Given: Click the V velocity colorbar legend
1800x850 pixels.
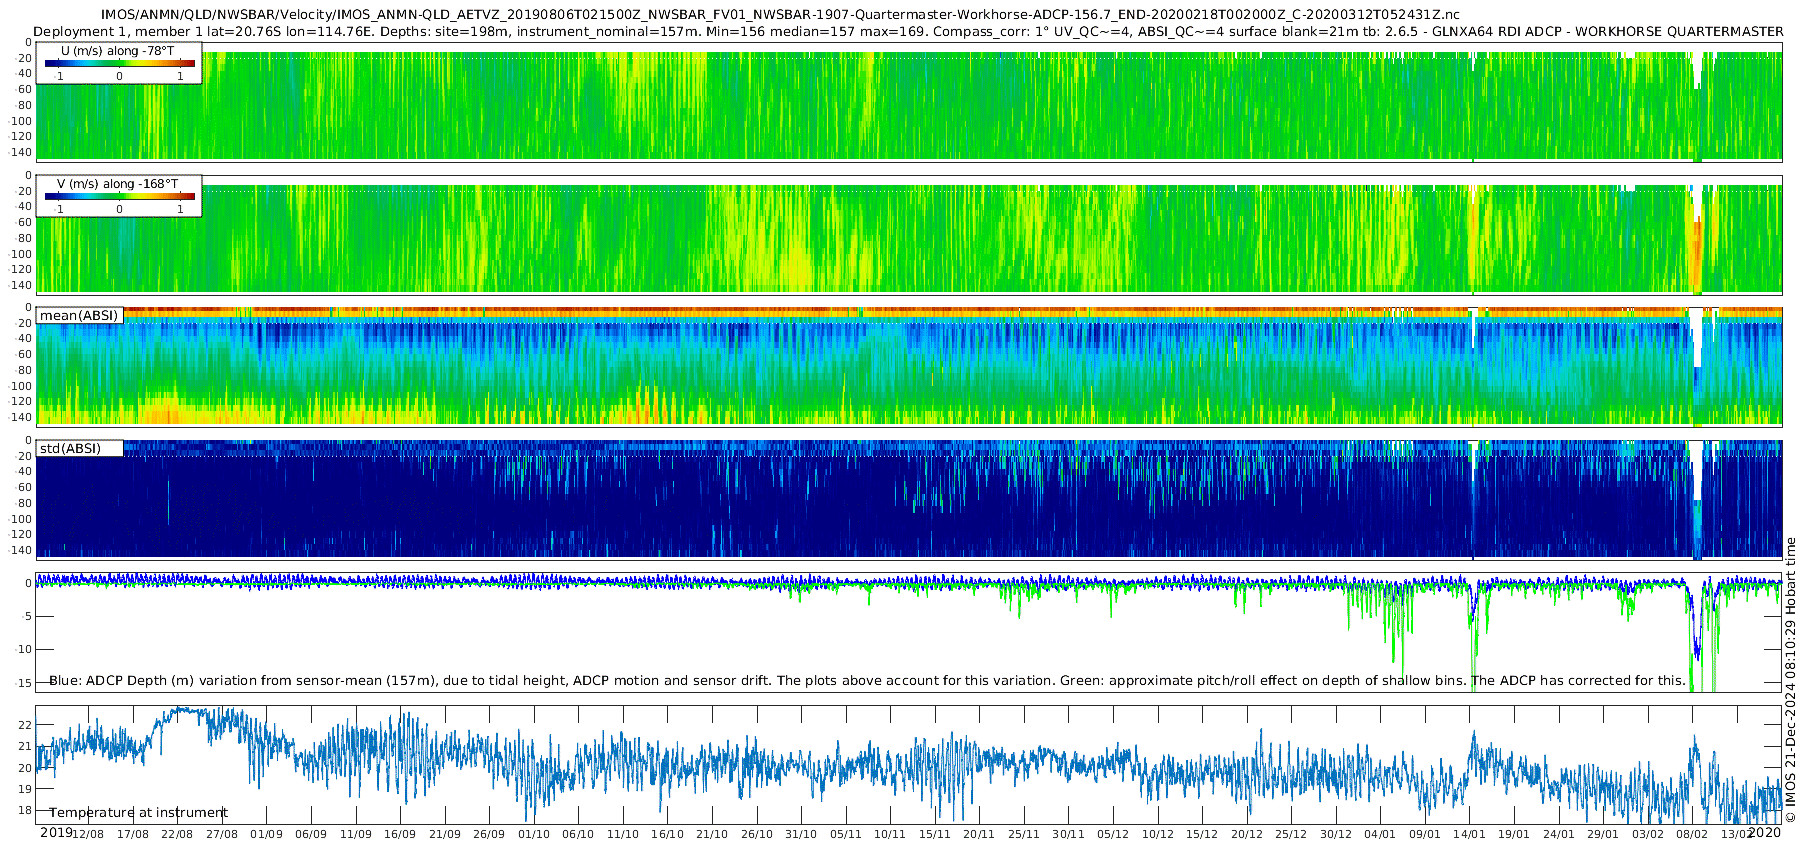Looking at the screenshot, I should 119,196.
